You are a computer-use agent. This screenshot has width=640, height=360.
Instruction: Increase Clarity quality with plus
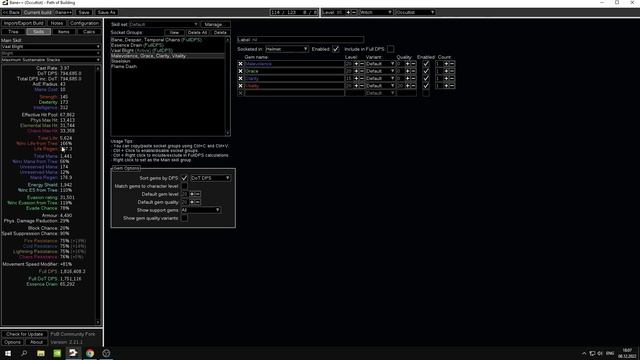[x=408, y=78]
